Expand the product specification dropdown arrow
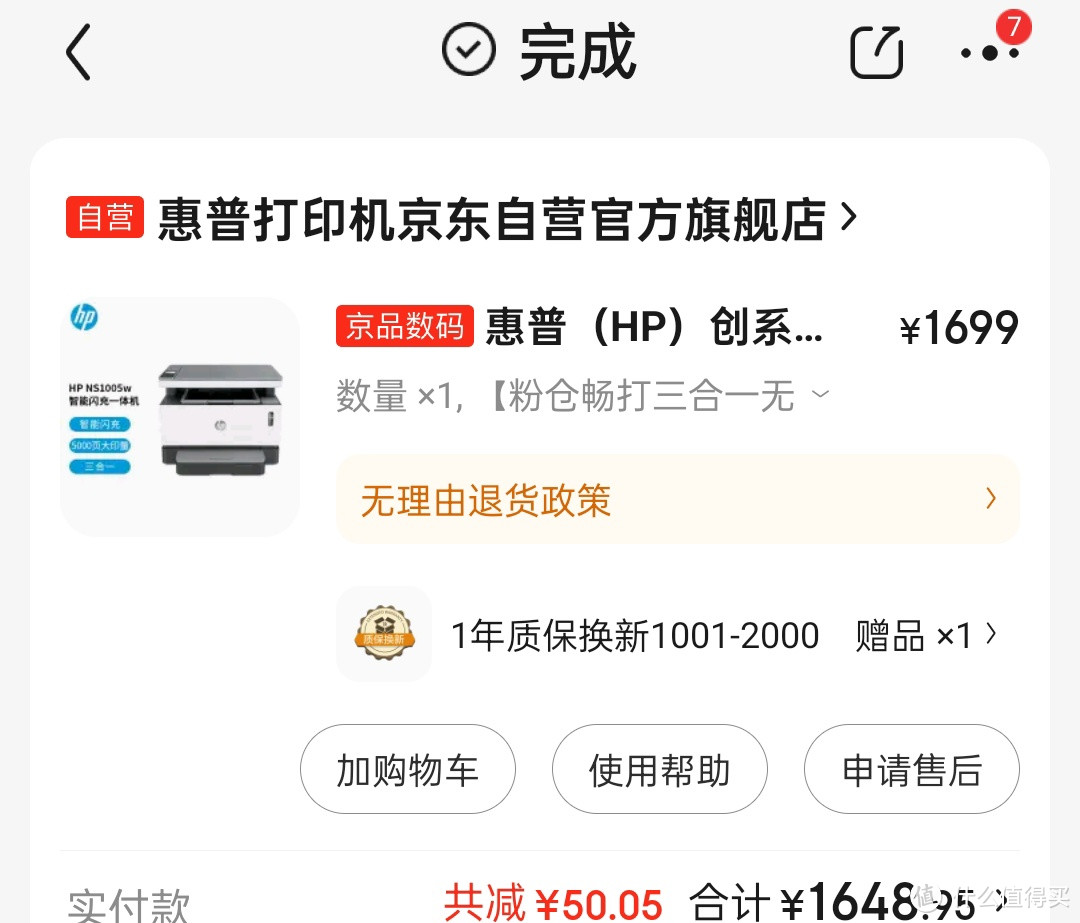 [x=820, y=394]
